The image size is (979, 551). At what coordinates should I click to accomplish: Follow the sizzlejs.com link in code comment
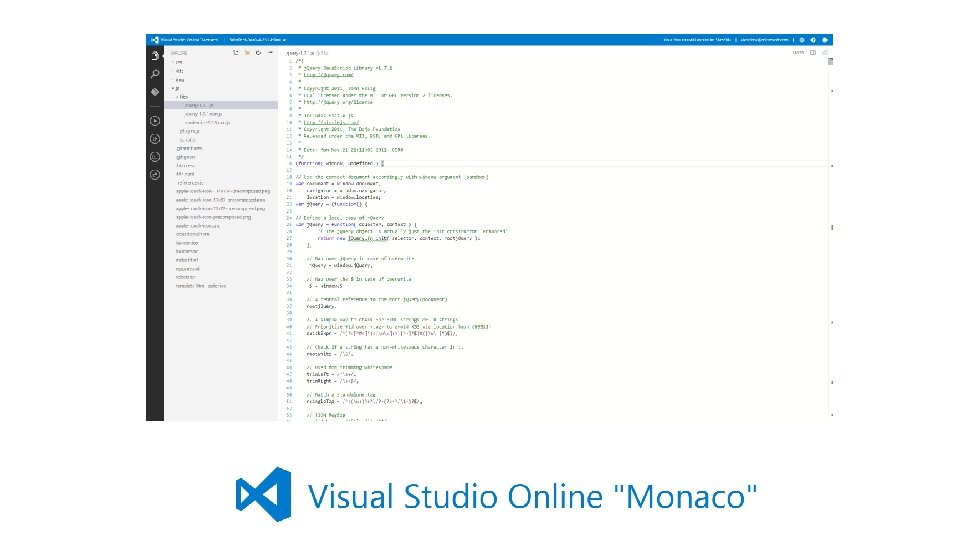(x=331, y=123)
